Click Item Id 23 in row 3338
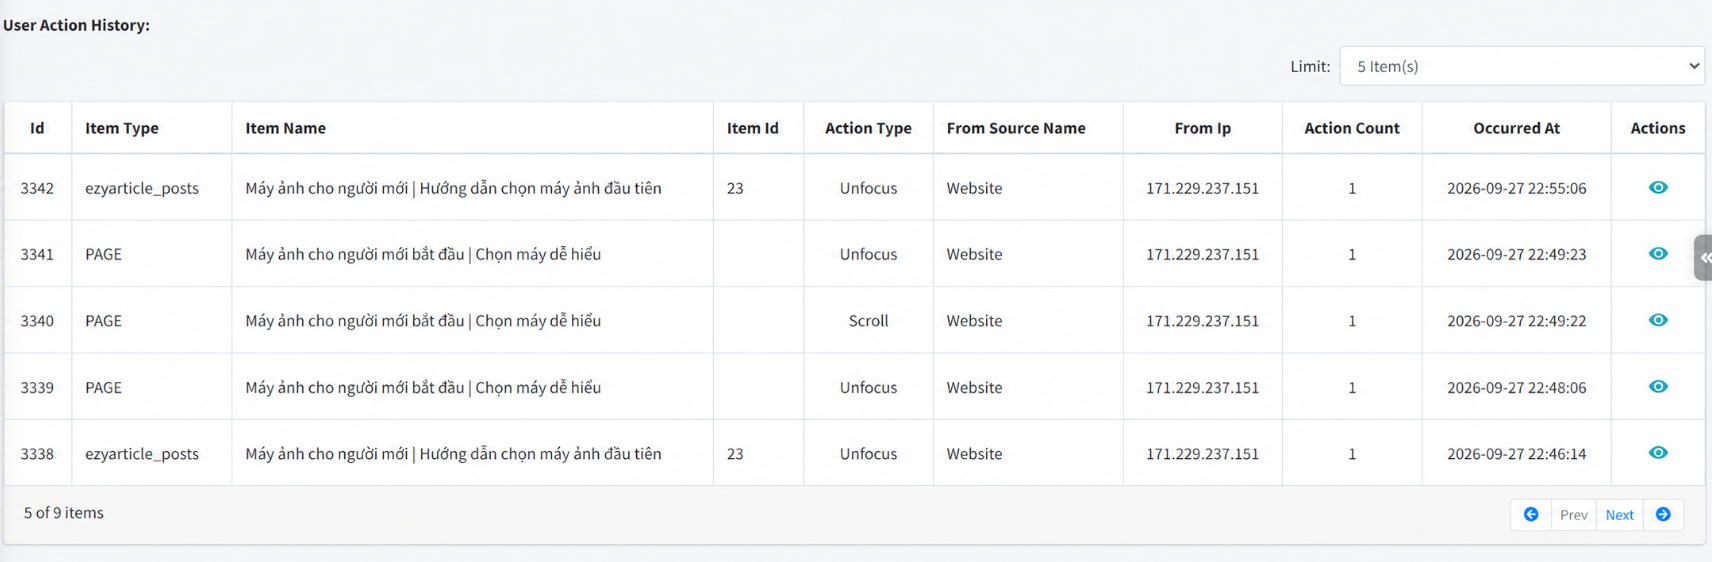This screenshot has height=562, width=1712. 735,454
